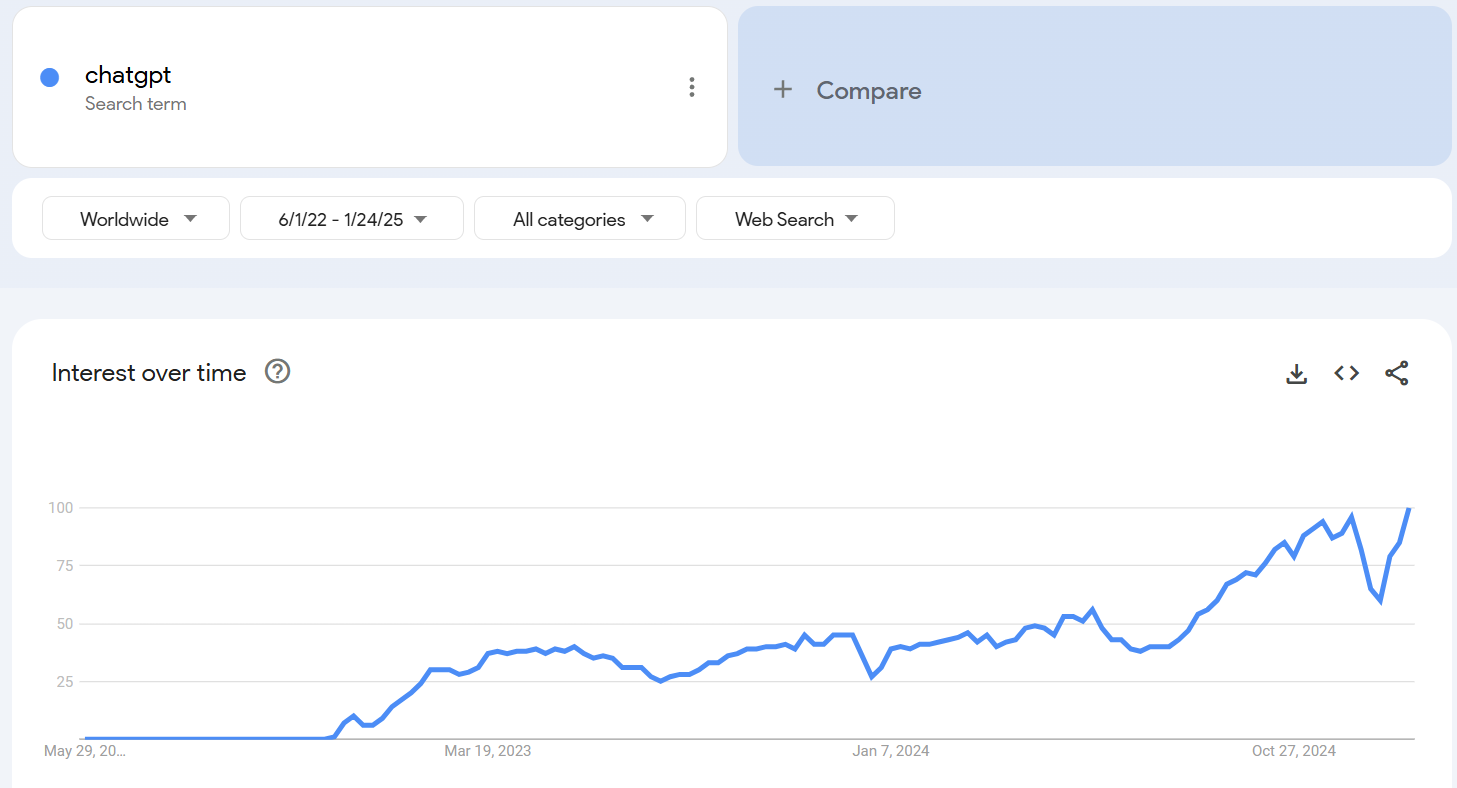Open the embed code icon for the chart
Viewport: 1457px width, 788px height.
pyautogui.click(x=1347, y=373)
